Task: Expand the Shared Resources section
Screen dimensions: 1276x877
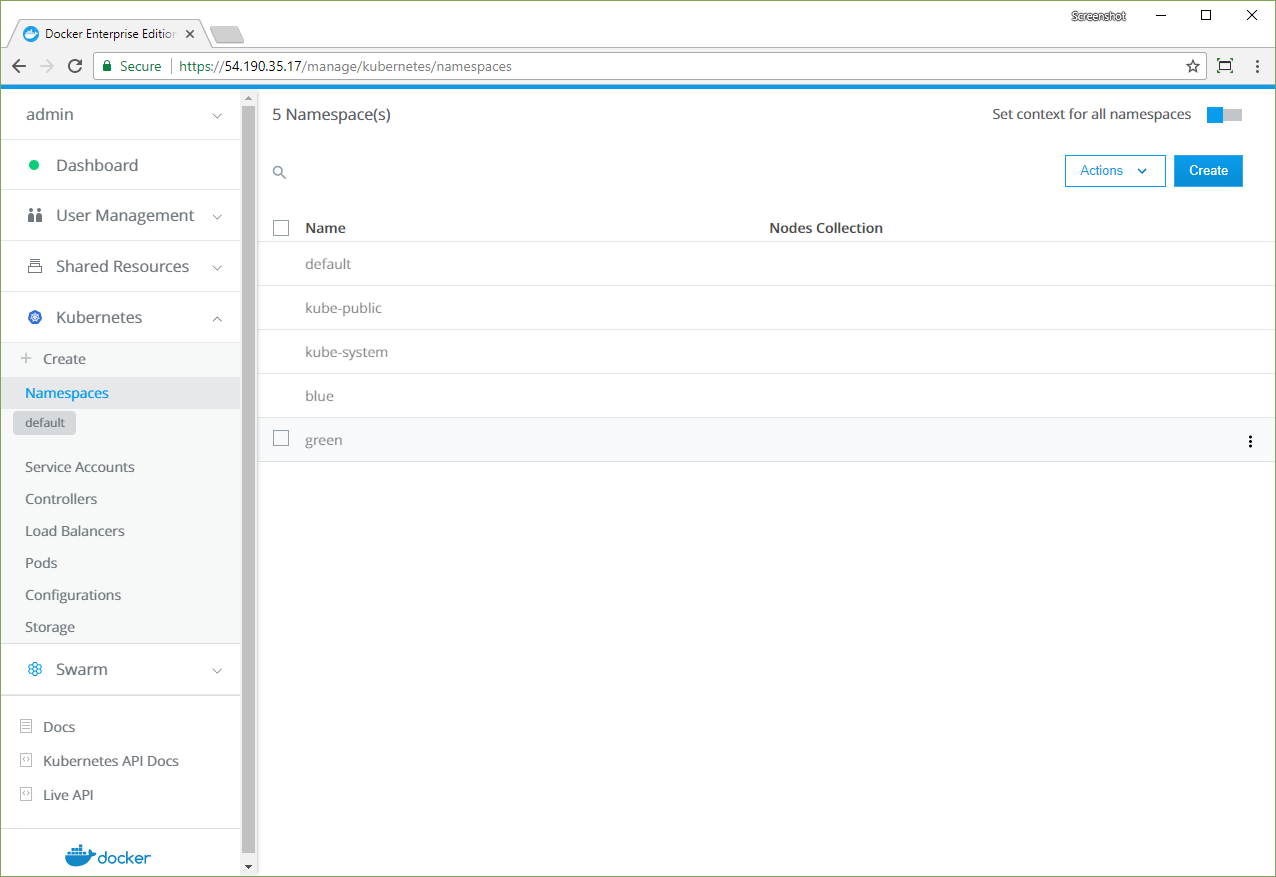Action: pyautogui.click(x=122, y=267)
